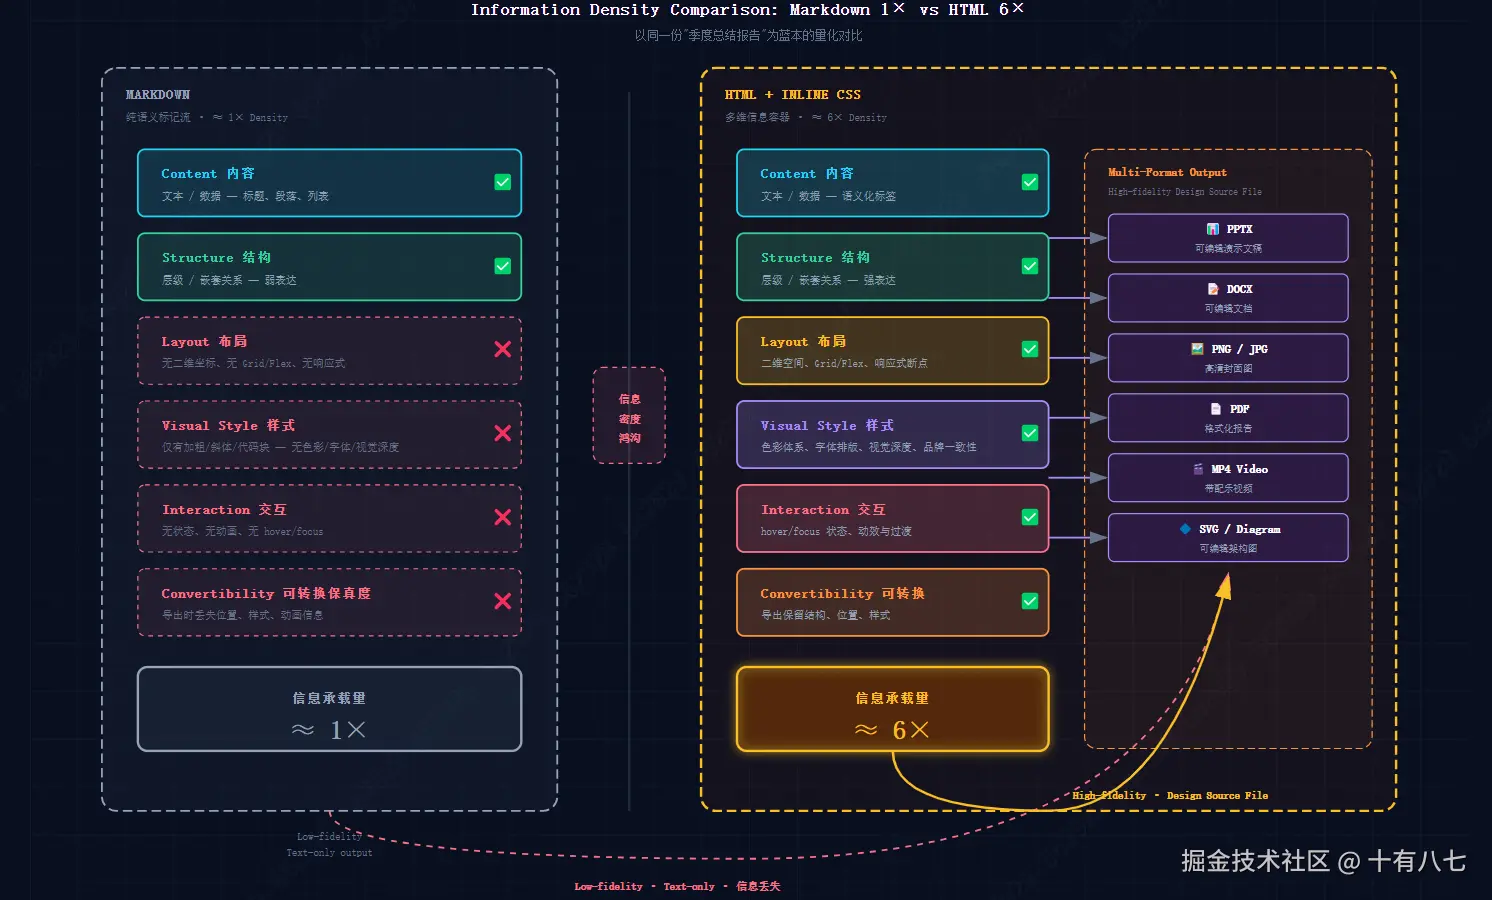Click the HTML Convertibility 可转换 card title

click(842, 593)
